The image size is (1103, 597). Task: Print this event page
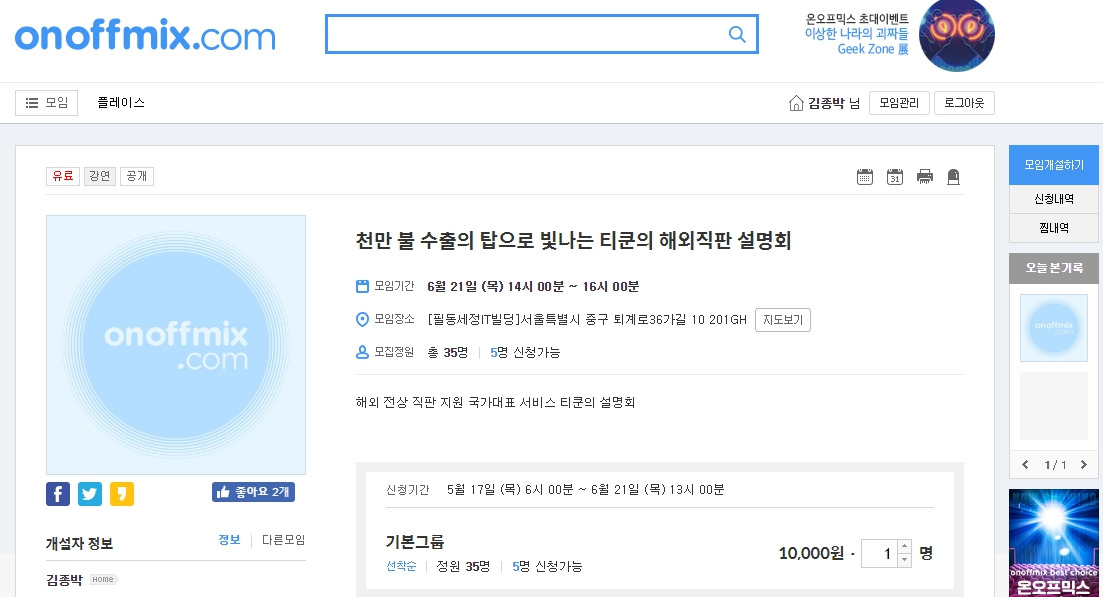point(925,176)
